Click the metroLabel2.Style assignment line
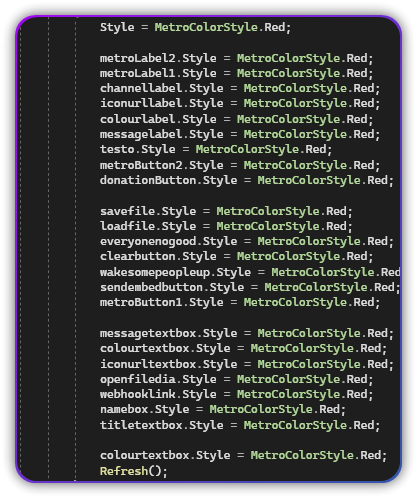 [x=236, y=58]
